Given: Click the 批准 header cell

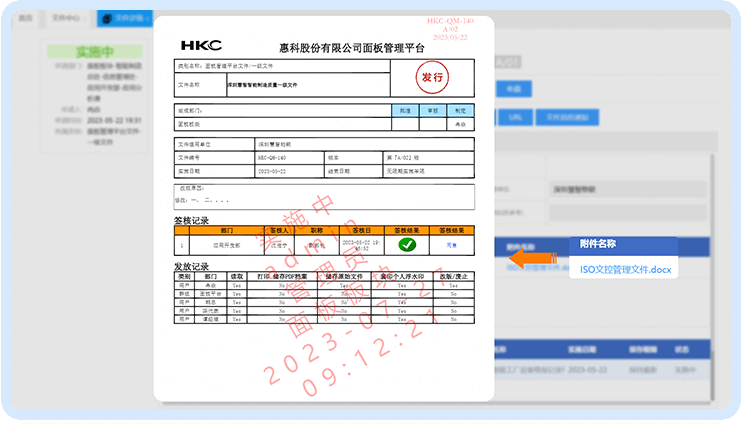Looking at the screenshot, I should click(x=405, y=111).
